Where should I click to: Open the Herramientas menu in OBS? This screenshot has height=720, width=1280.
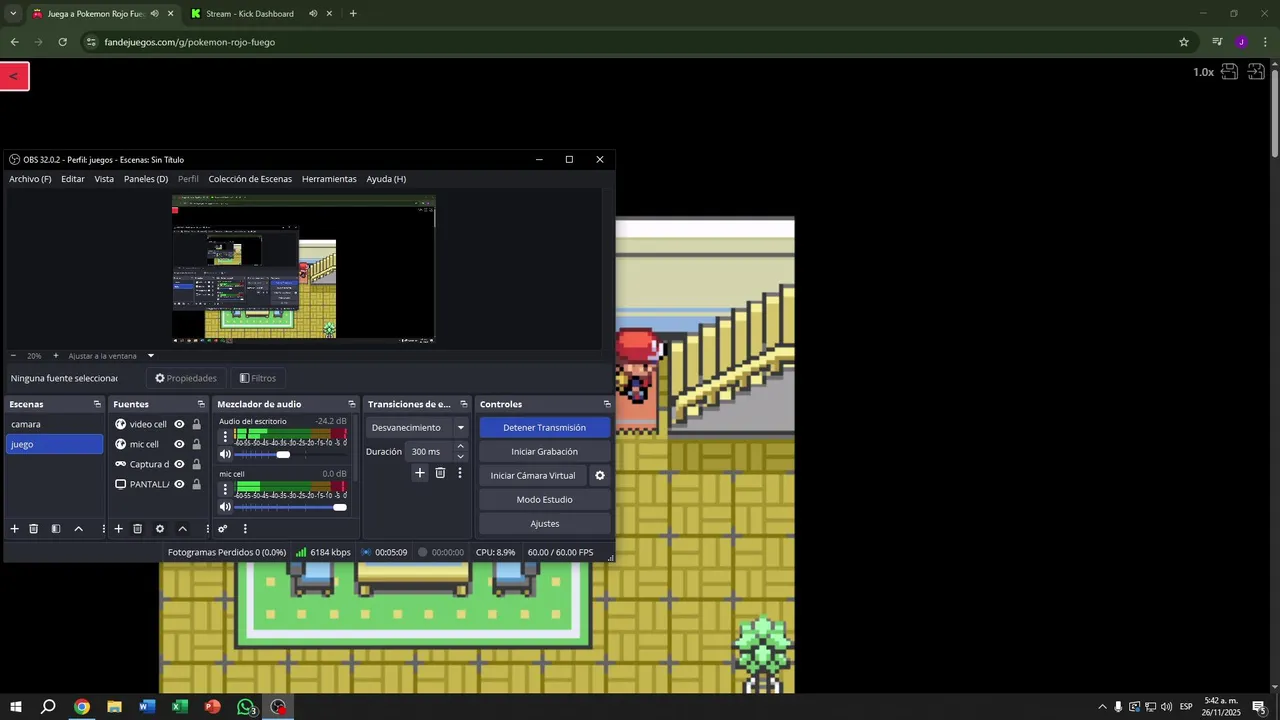tap(329, 179)
